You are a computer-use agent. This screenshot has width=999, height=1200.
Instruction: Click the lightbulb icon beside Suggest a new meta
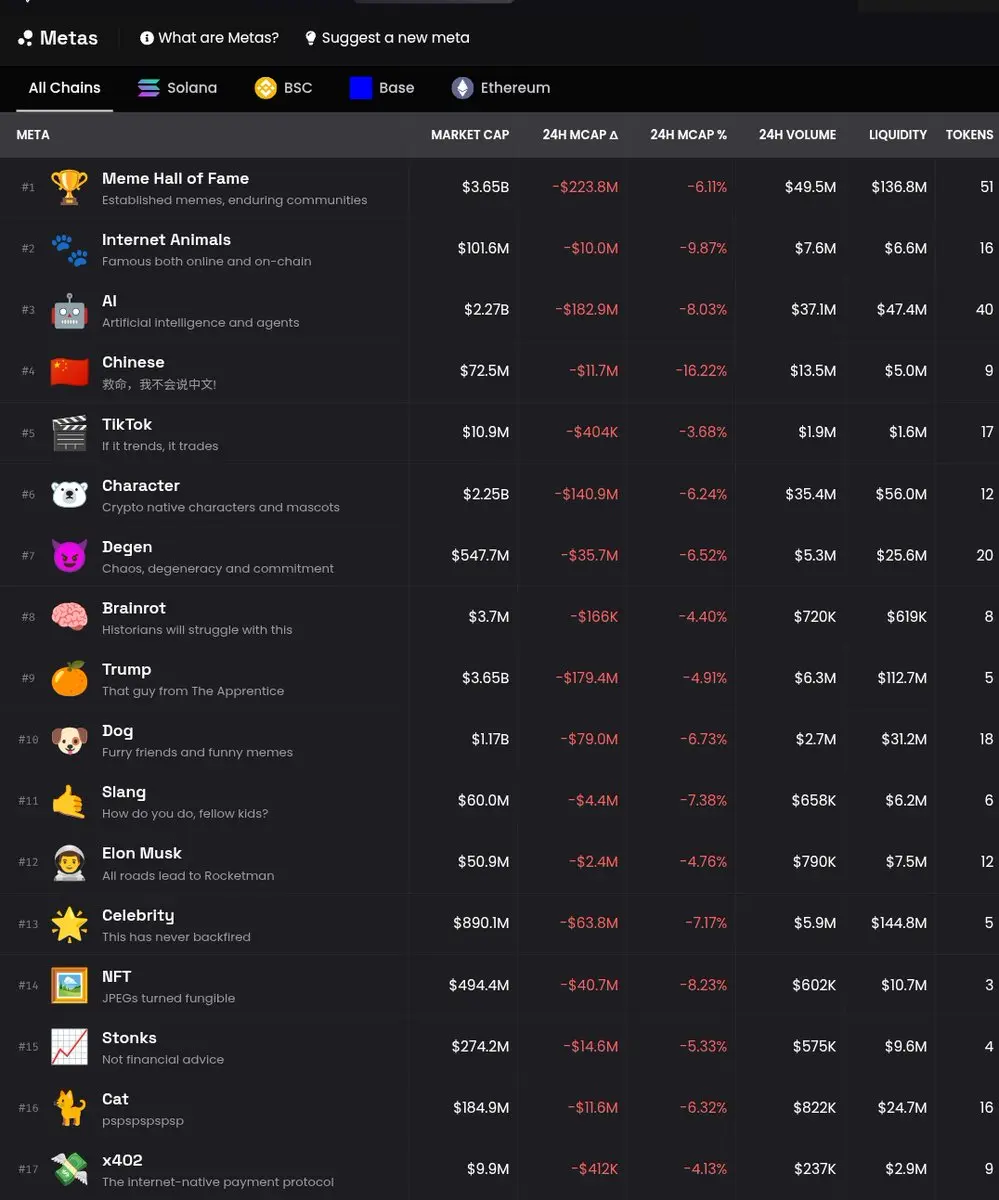click(311, 38)
